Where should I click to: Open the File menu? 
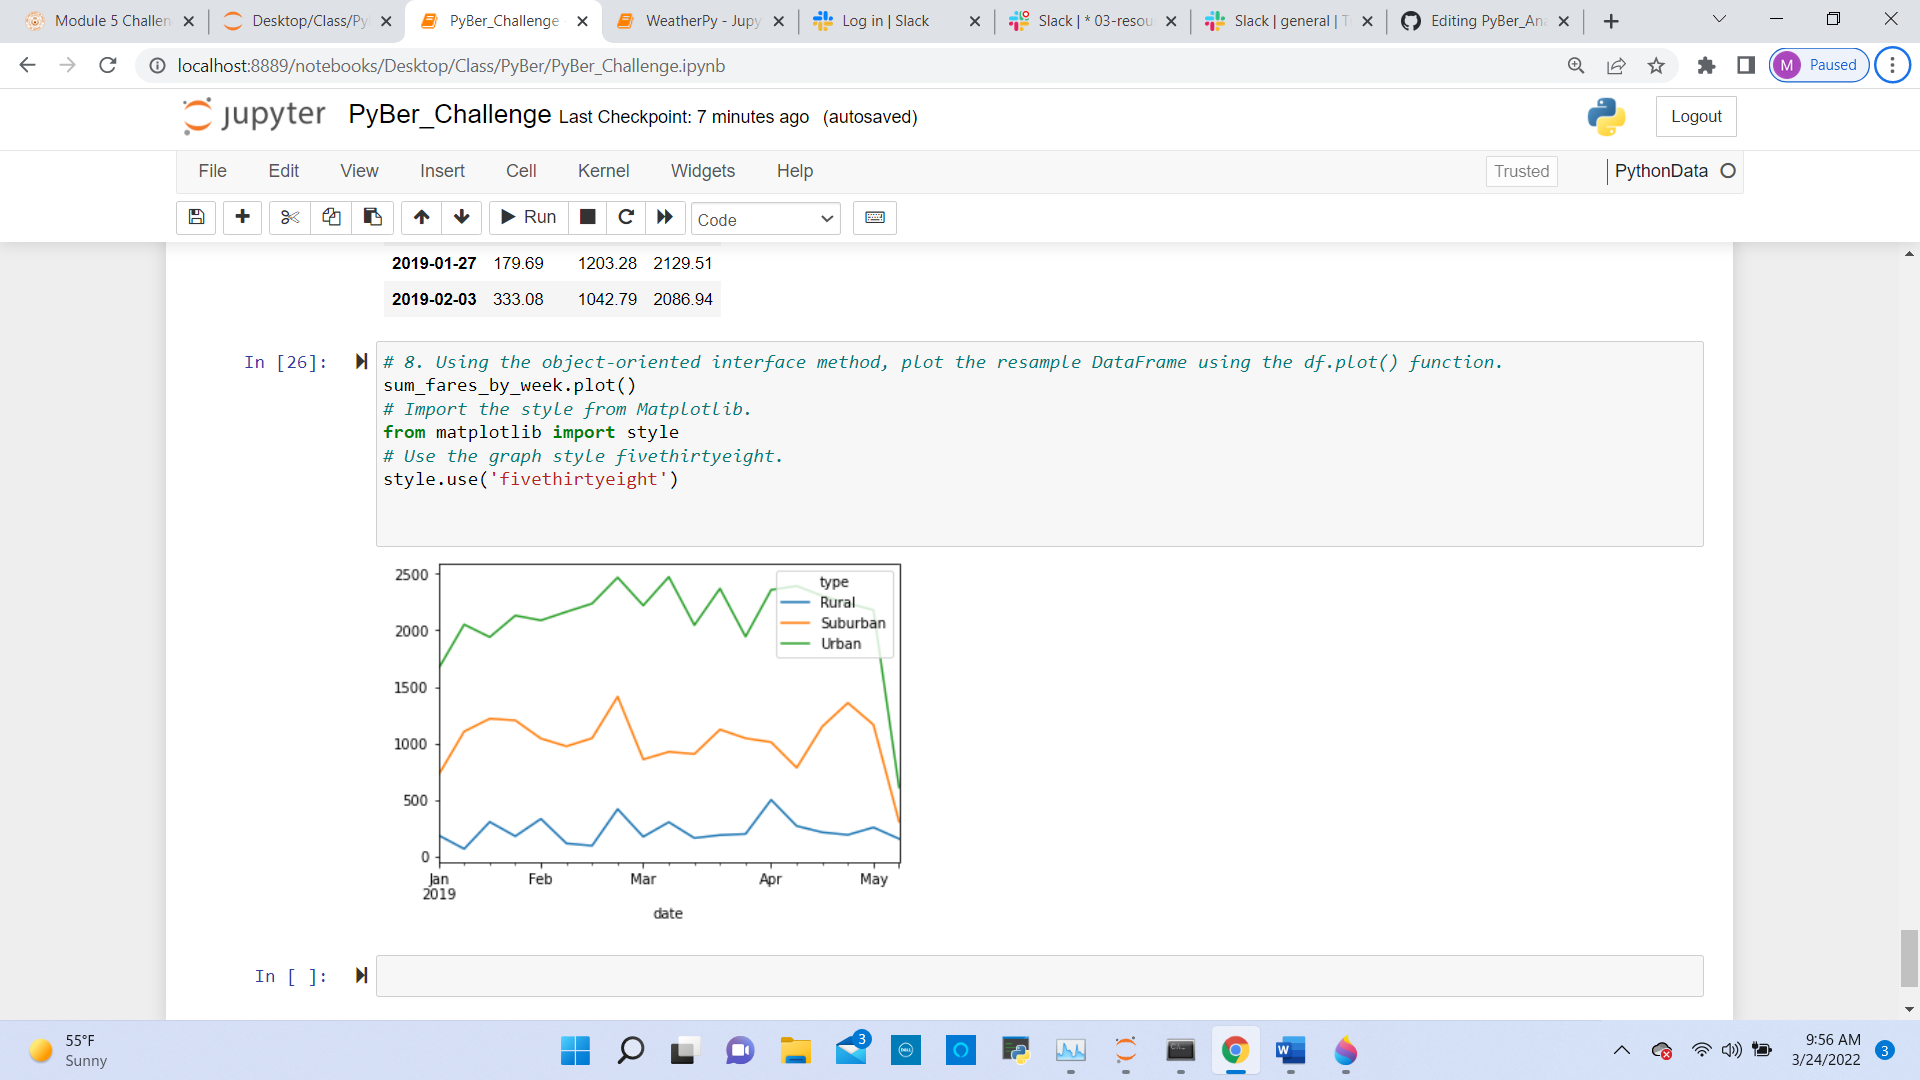pyautogui.click(x=212, y=171)
